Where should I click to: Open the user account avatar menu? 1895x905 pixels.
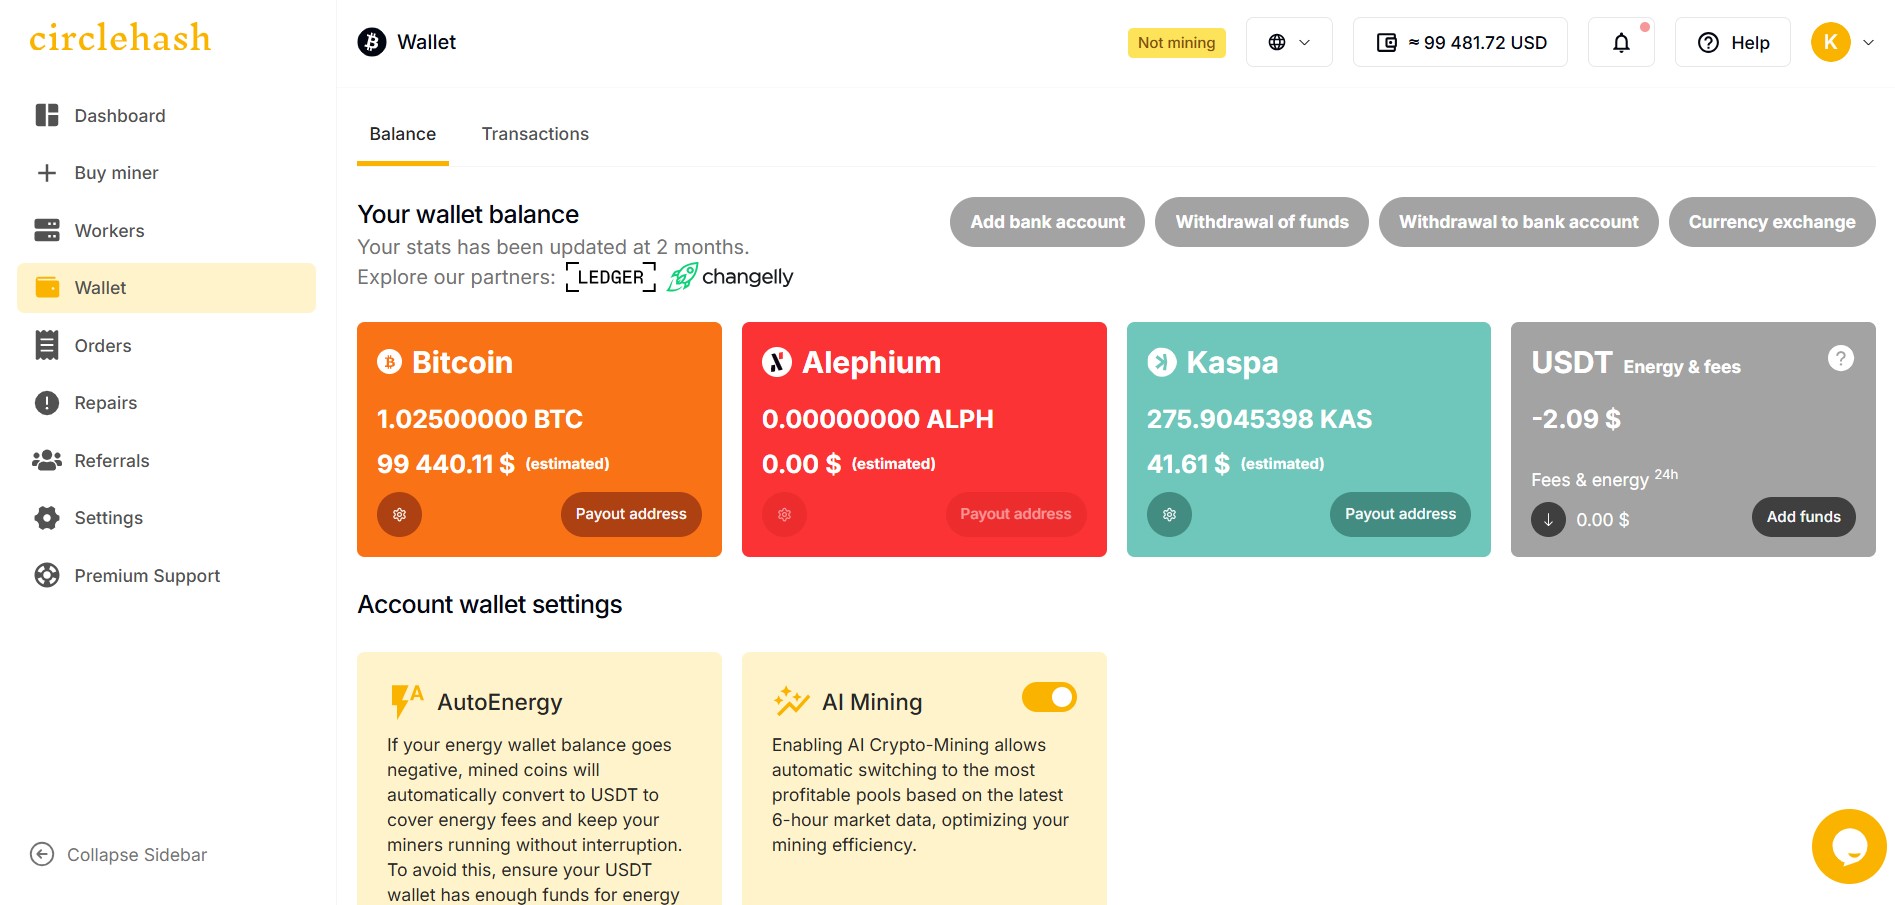point(1831,42)
